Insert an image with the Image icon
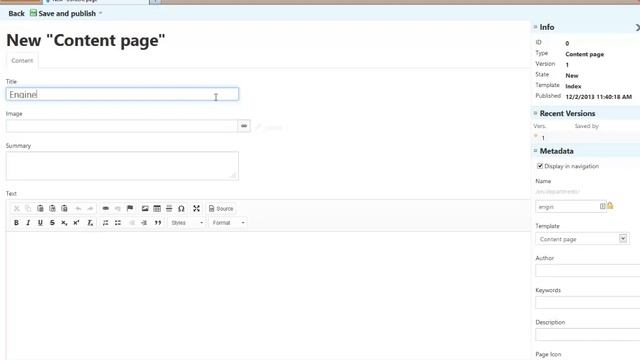Screen dimensions: 640x360 pos(145,209)
